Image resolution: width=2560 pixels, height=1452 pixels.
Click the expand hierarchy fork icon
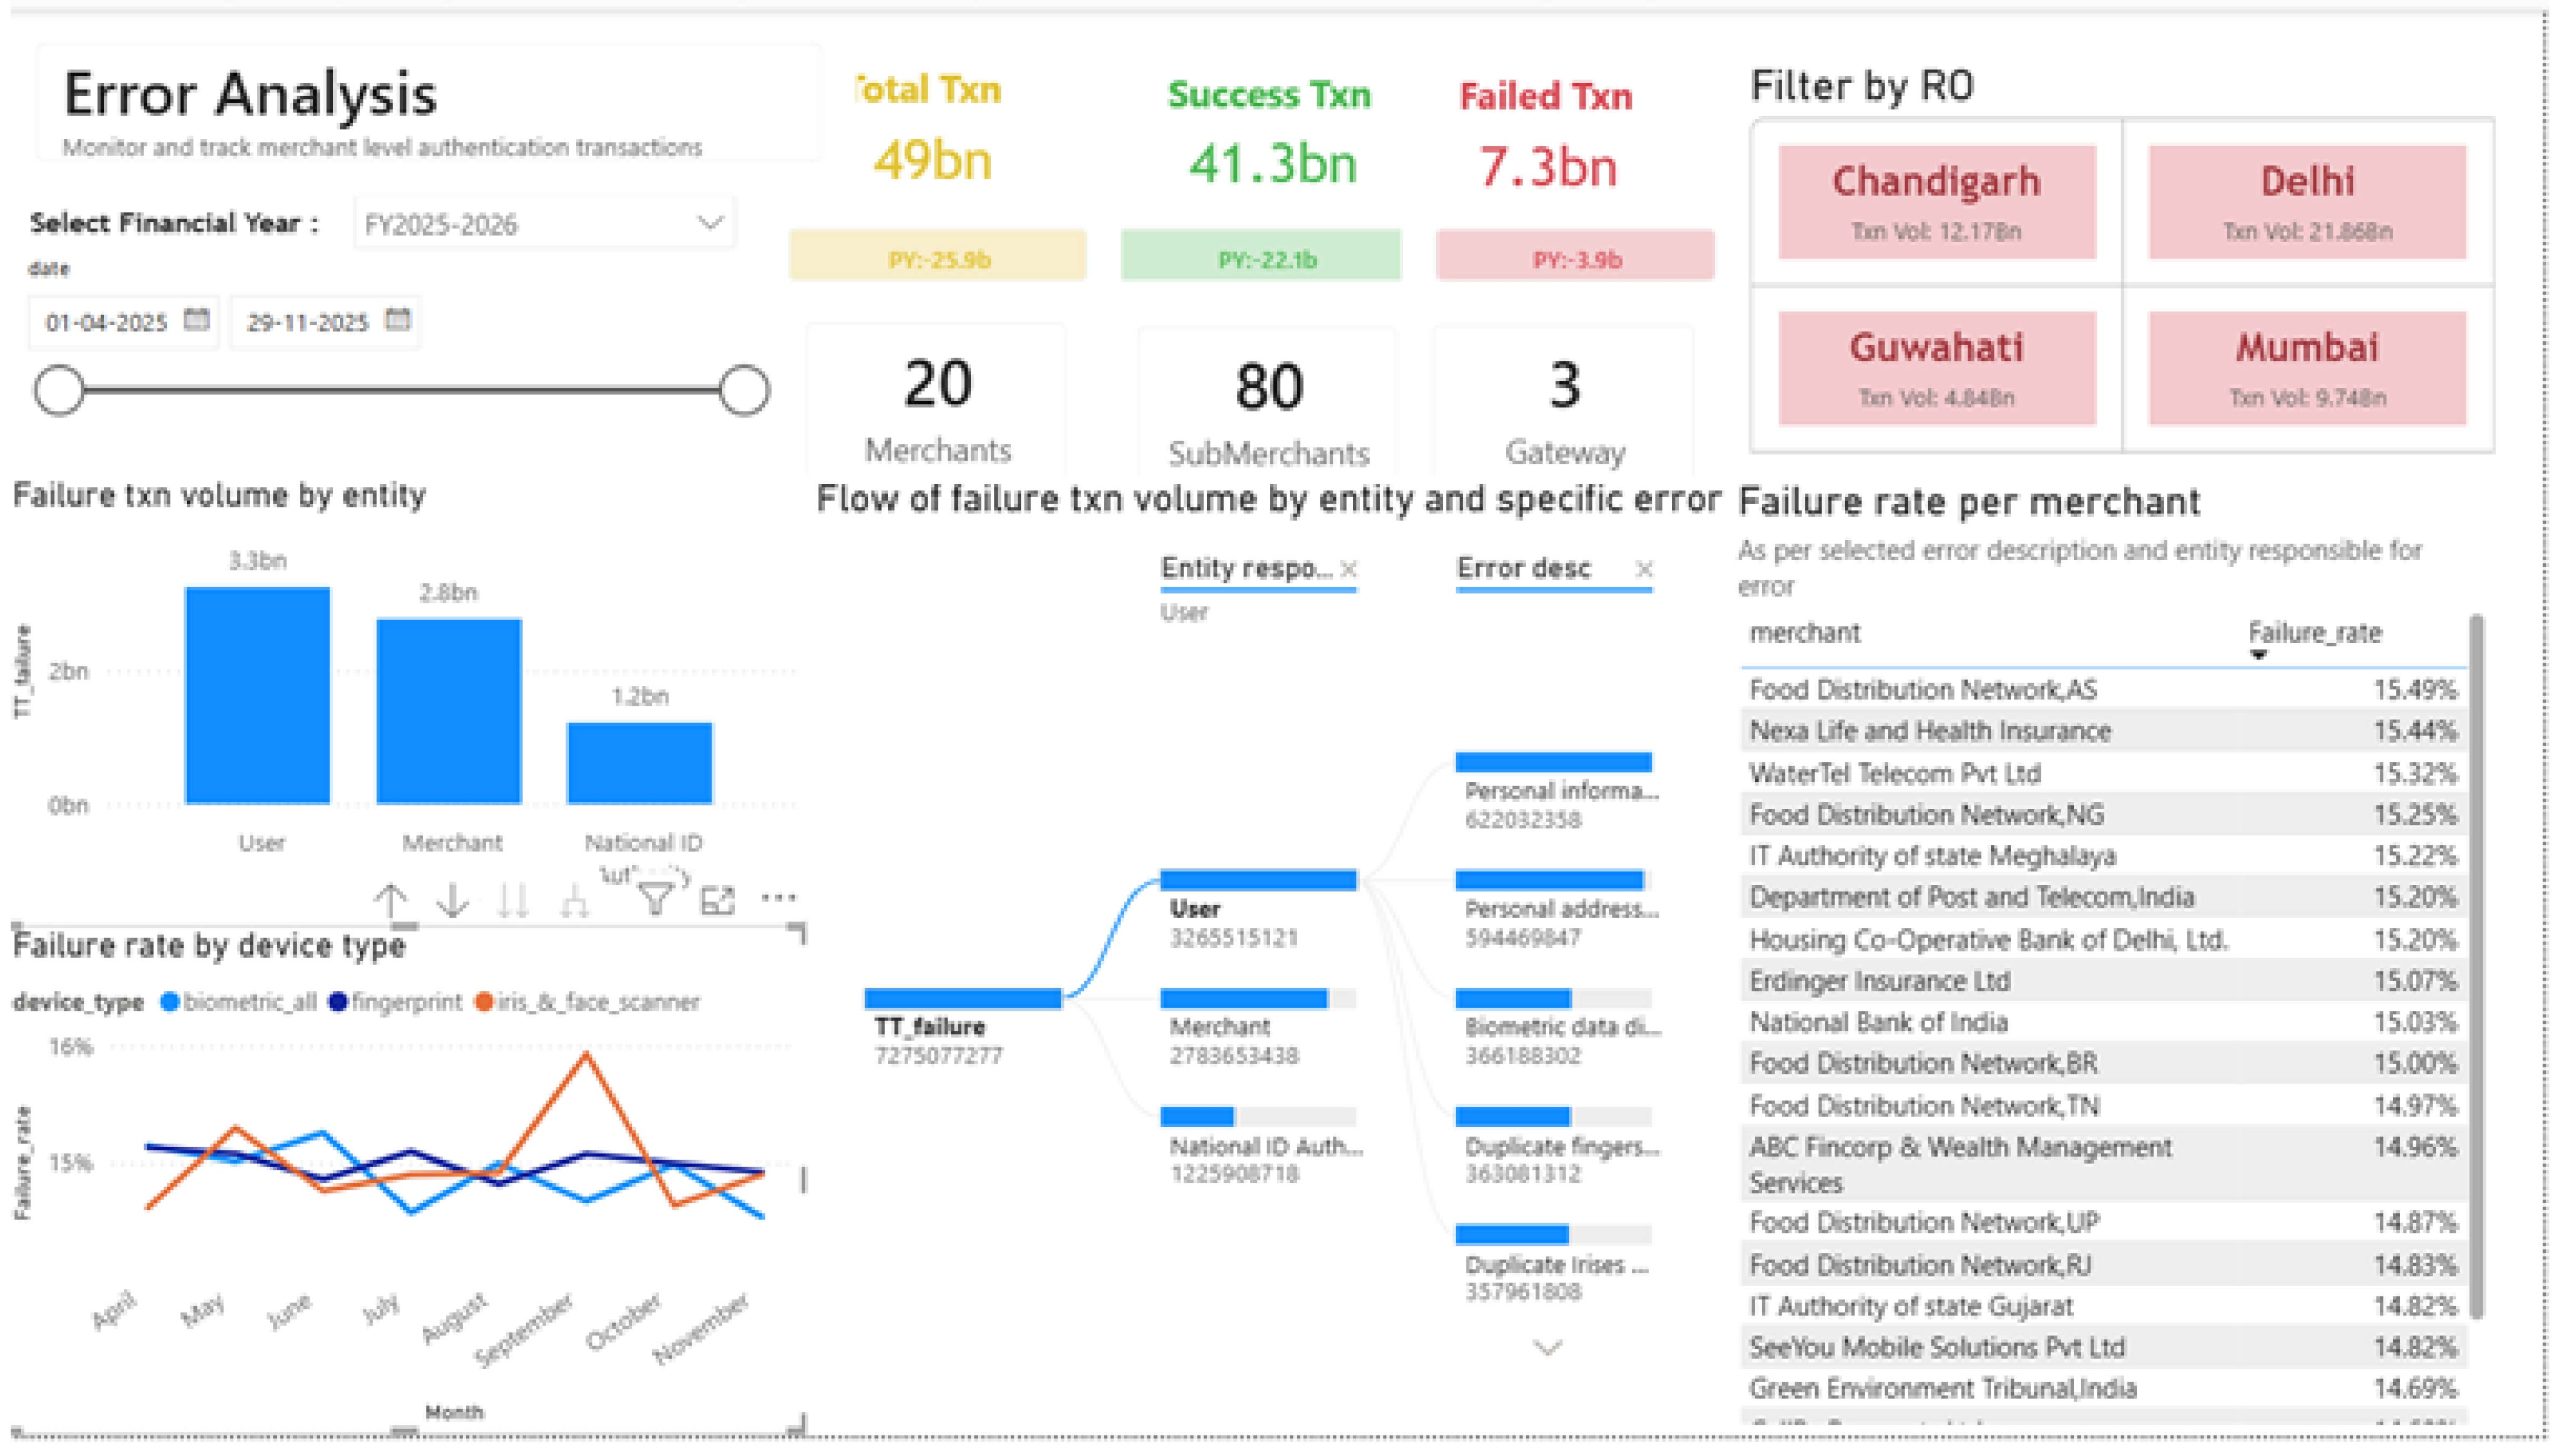[x=574, y=902]
